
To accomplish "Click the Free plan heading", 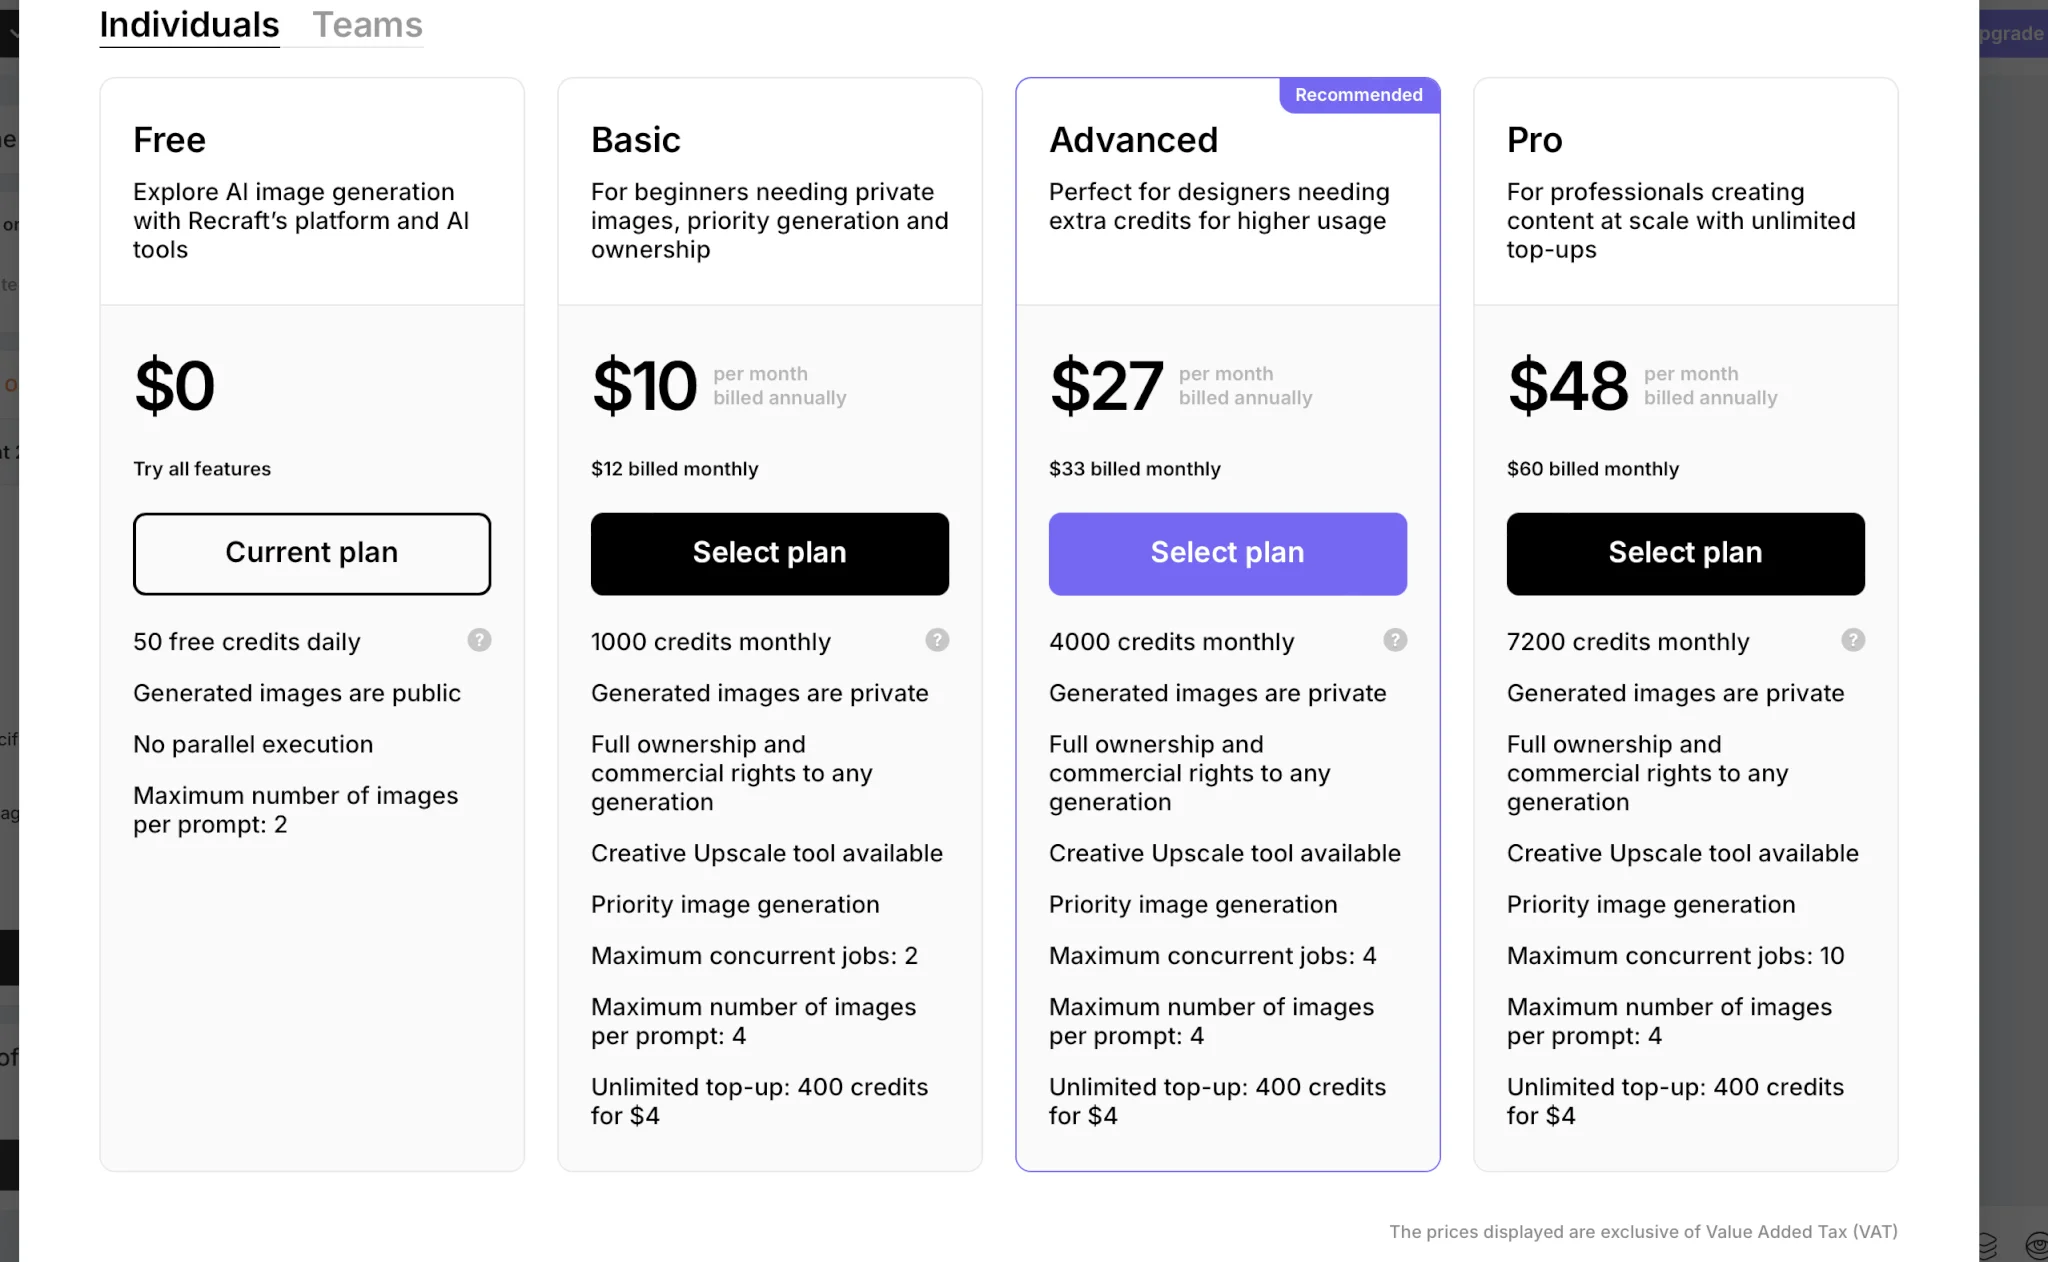I will click(169, 140).
